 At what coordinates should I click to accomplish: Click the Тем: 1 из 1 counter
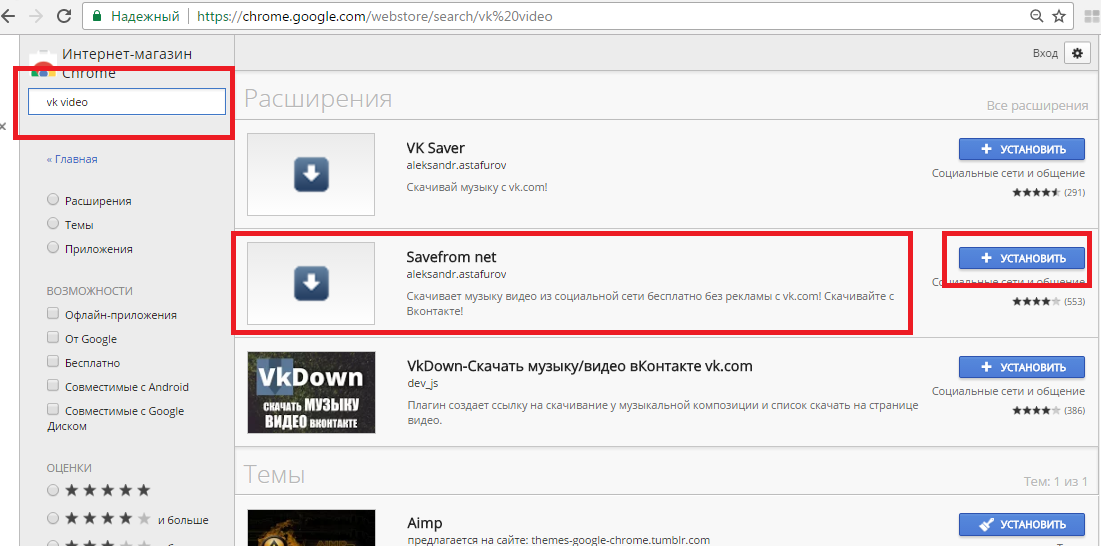[x=1056, y=482]
